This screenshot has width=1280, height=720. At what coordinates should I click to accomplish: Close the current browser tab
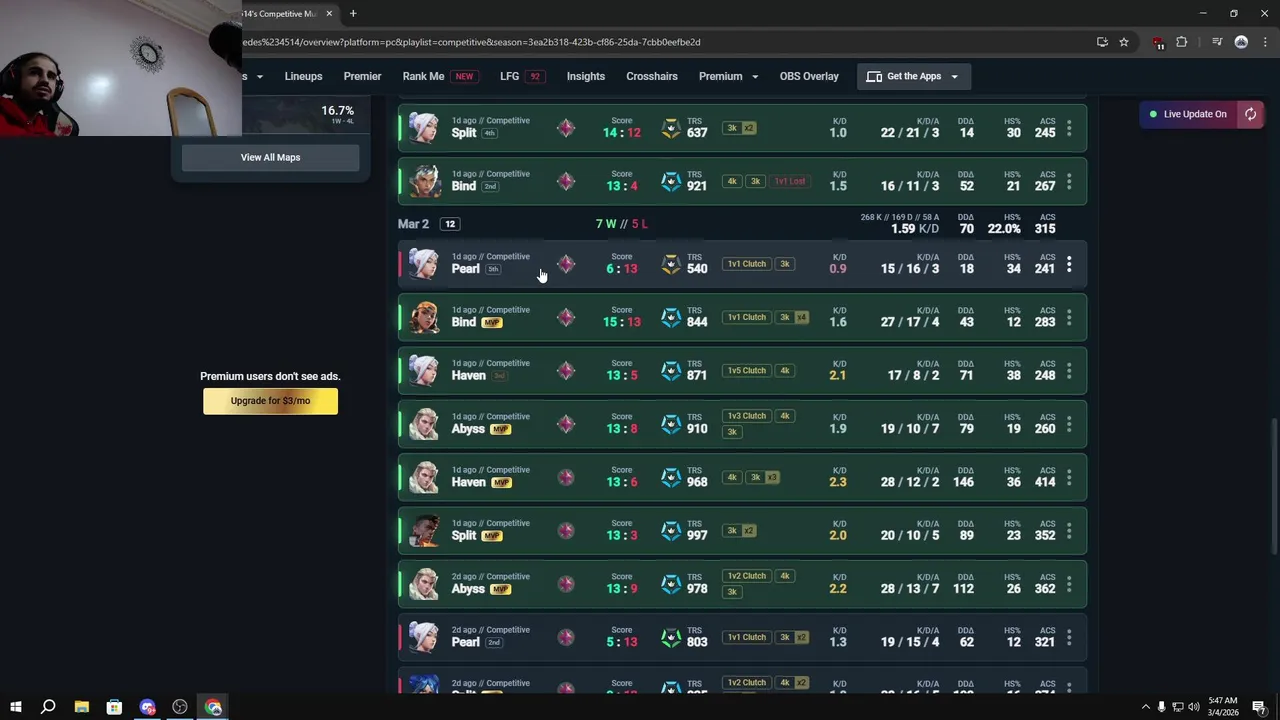329,14
